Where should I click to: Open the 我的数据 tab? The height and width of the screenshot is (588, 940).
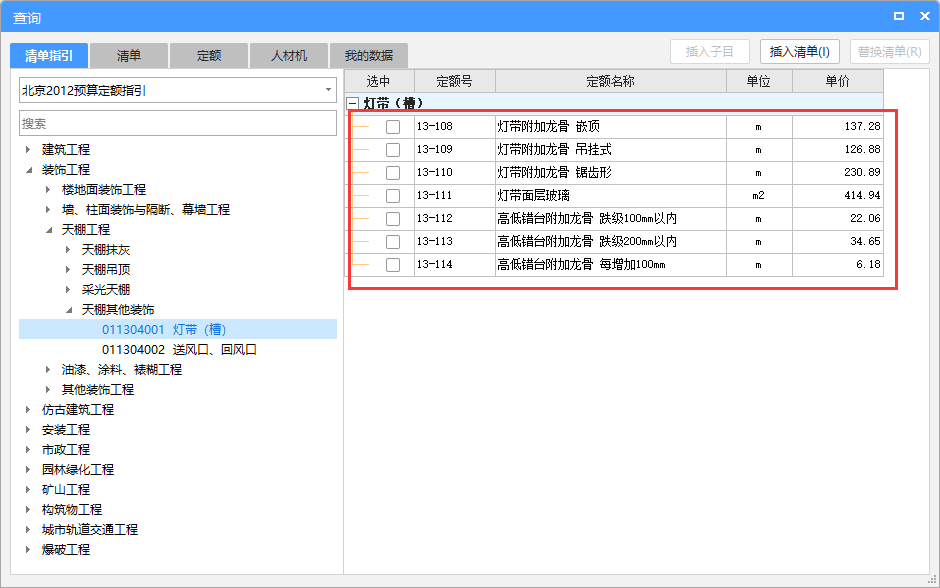[x=369, y=56]
